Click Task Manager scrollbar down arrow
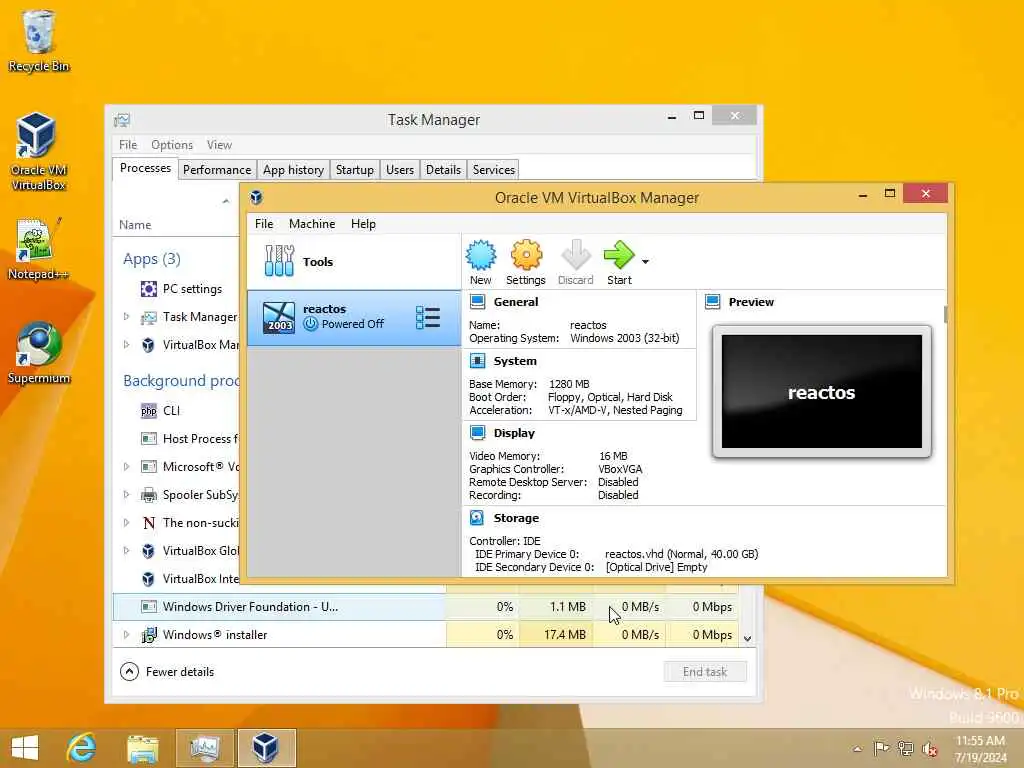This screenshot has height=768, width=1024. click(x=748, y=638)
